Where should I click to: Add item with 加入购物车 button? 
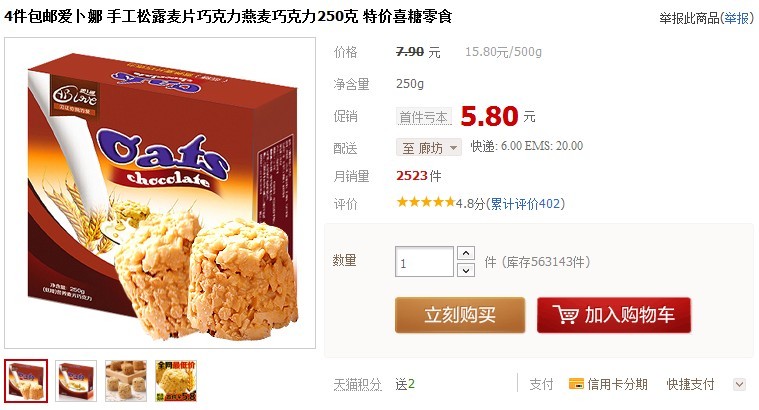614,315
